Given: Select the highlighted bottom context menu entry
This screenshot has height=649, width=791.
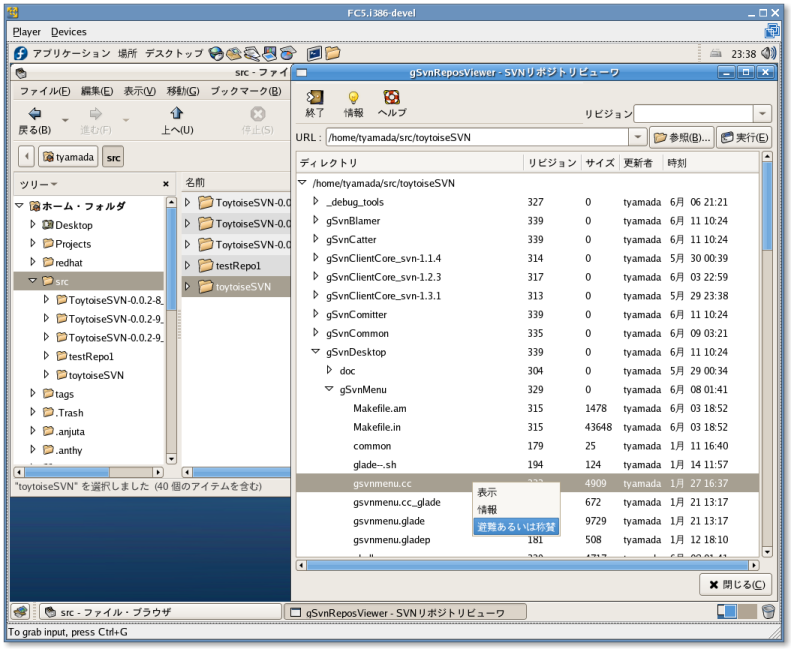Looking at the screenshot, I should 516,526.
